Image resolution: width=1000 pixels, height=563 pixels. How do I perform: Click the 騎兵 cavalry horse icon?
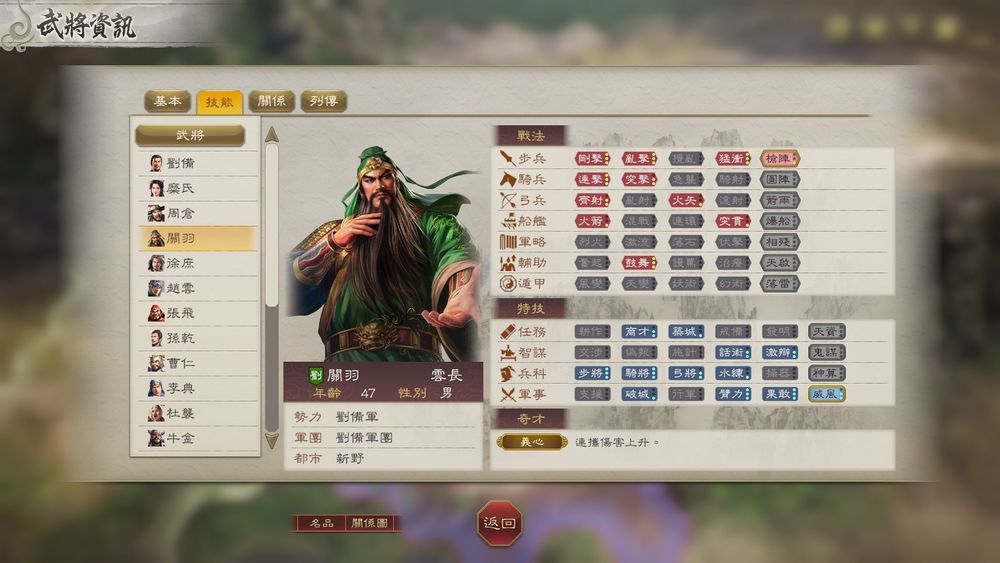point(508,179)
